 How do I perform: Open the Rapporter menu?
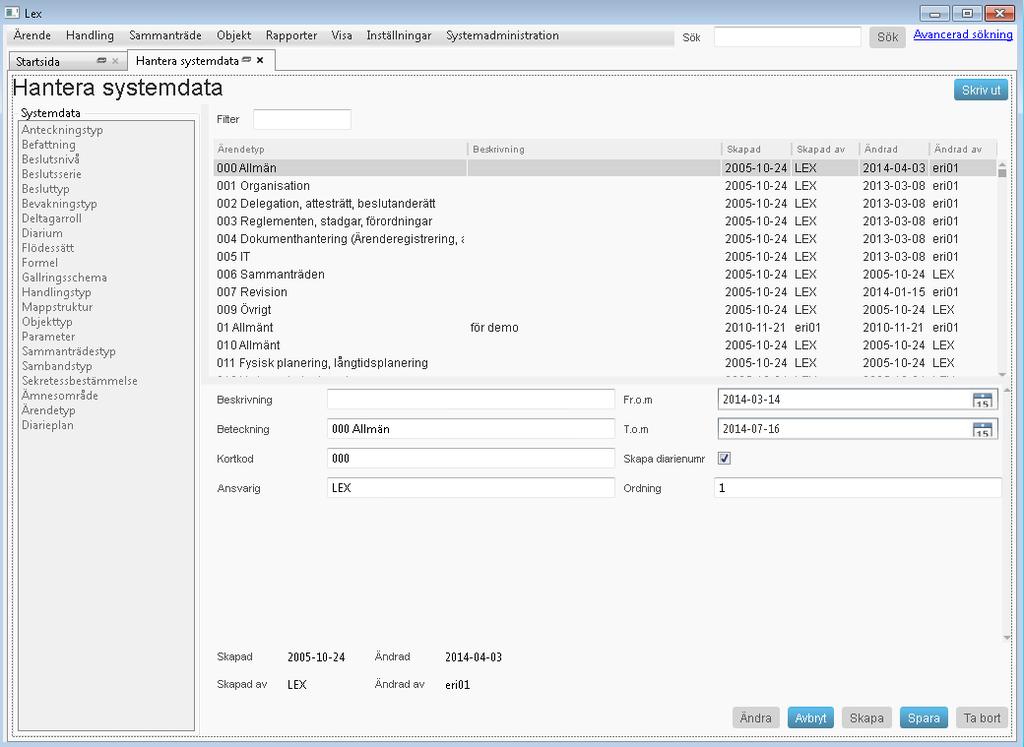(x=291, y=35)
